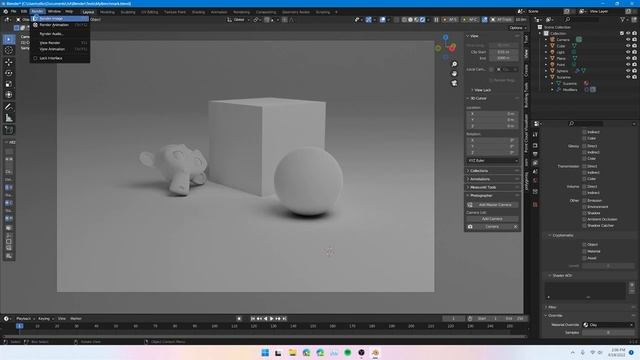The image size is (640, 360).
Task: Expand the Measureit Tools panel
Action: [492, 187]
